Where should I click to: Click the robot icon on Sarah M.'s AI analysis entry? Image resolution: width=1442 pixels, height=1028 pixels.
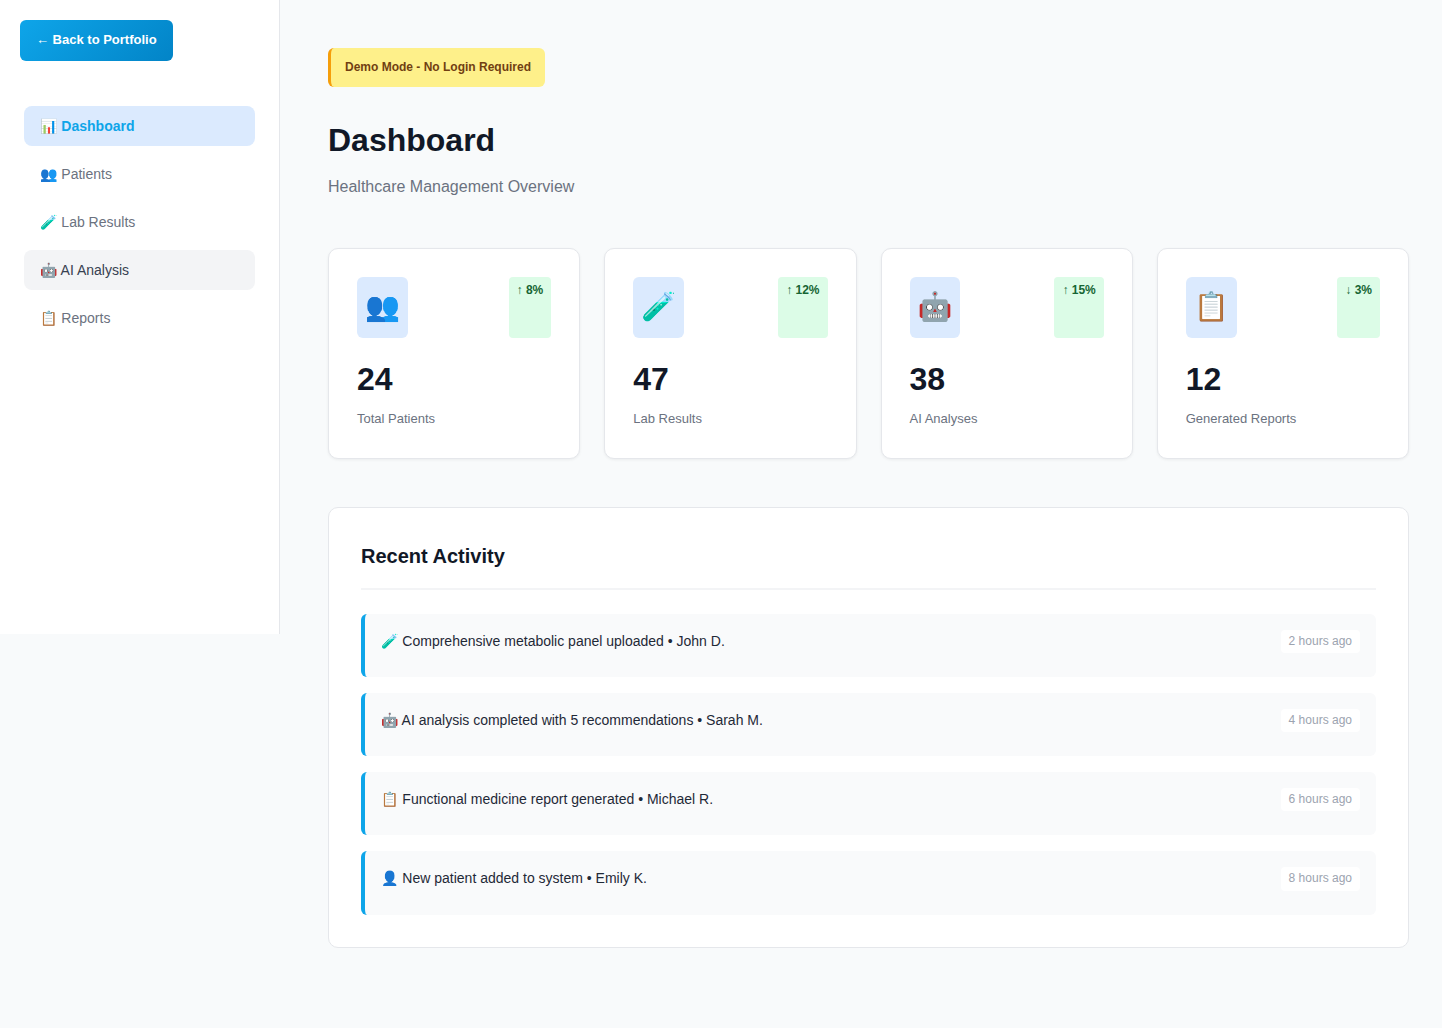click(x=388, y=720)
